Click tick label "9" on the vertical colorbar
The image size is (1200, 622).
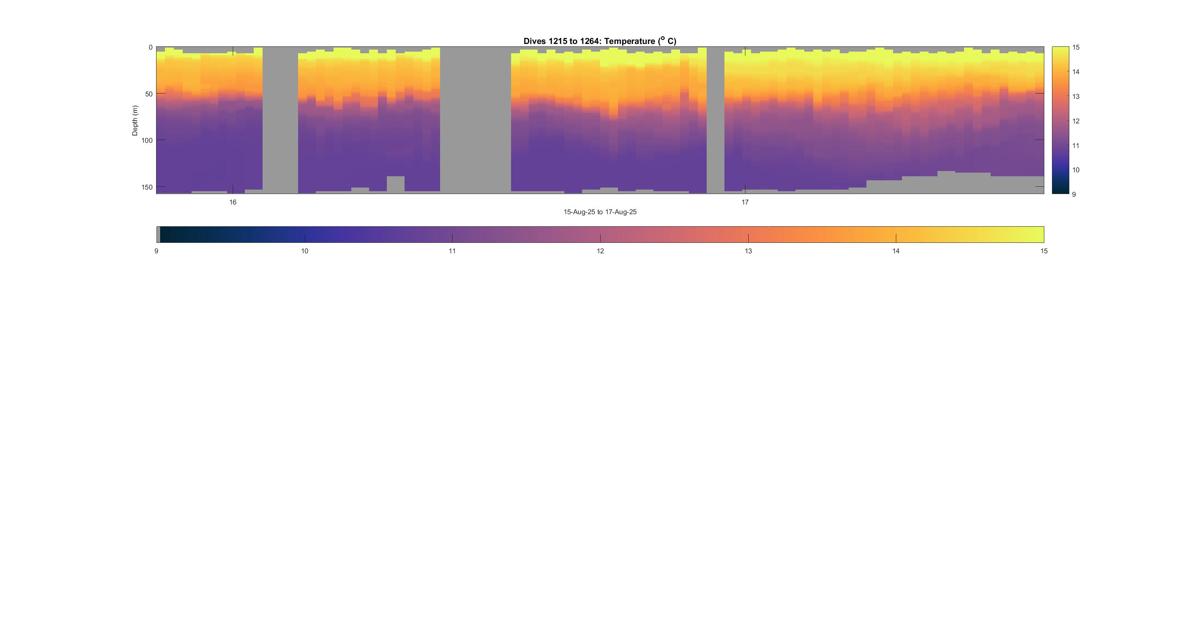[1074, 194]
